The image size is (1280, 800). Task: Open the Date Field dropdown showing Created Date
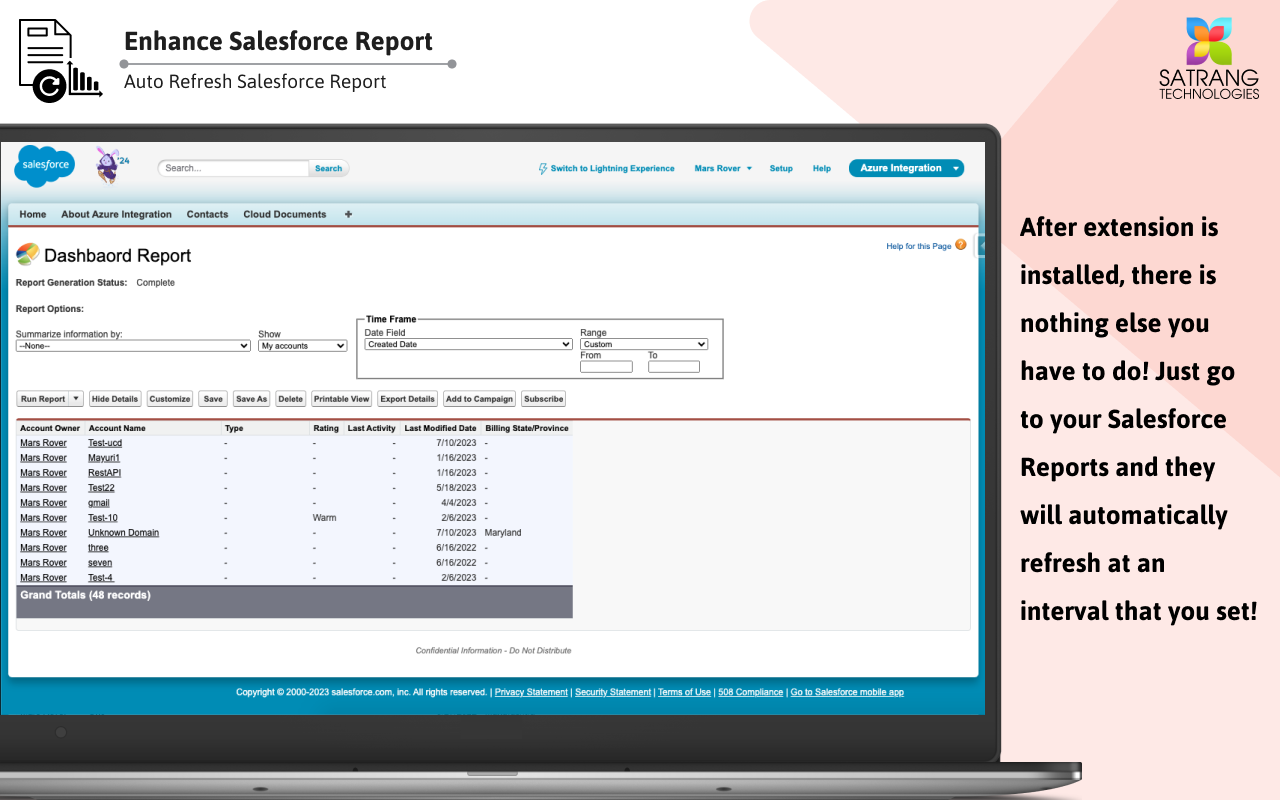(x=467, y=344)
